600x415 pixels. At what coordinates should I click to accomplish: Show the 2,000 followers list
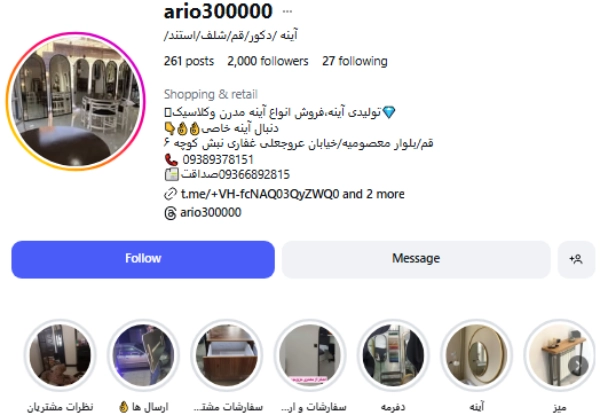[x=267, y=61]
